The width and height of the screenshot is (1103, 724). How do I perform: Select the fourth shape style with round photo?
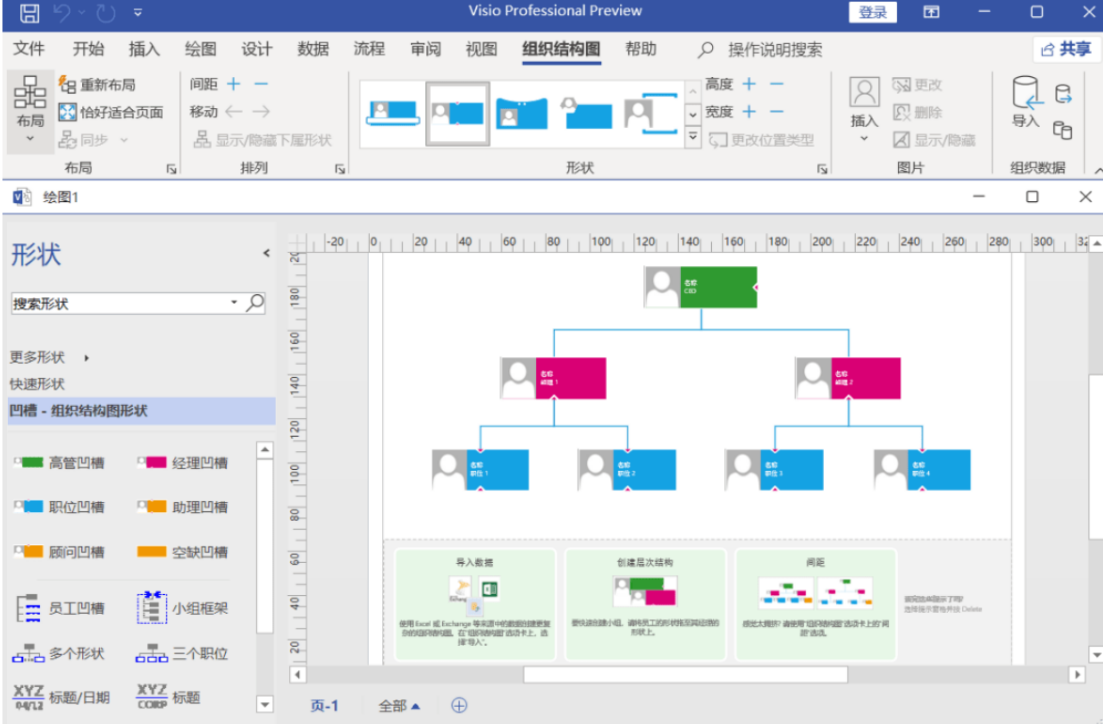586,113
